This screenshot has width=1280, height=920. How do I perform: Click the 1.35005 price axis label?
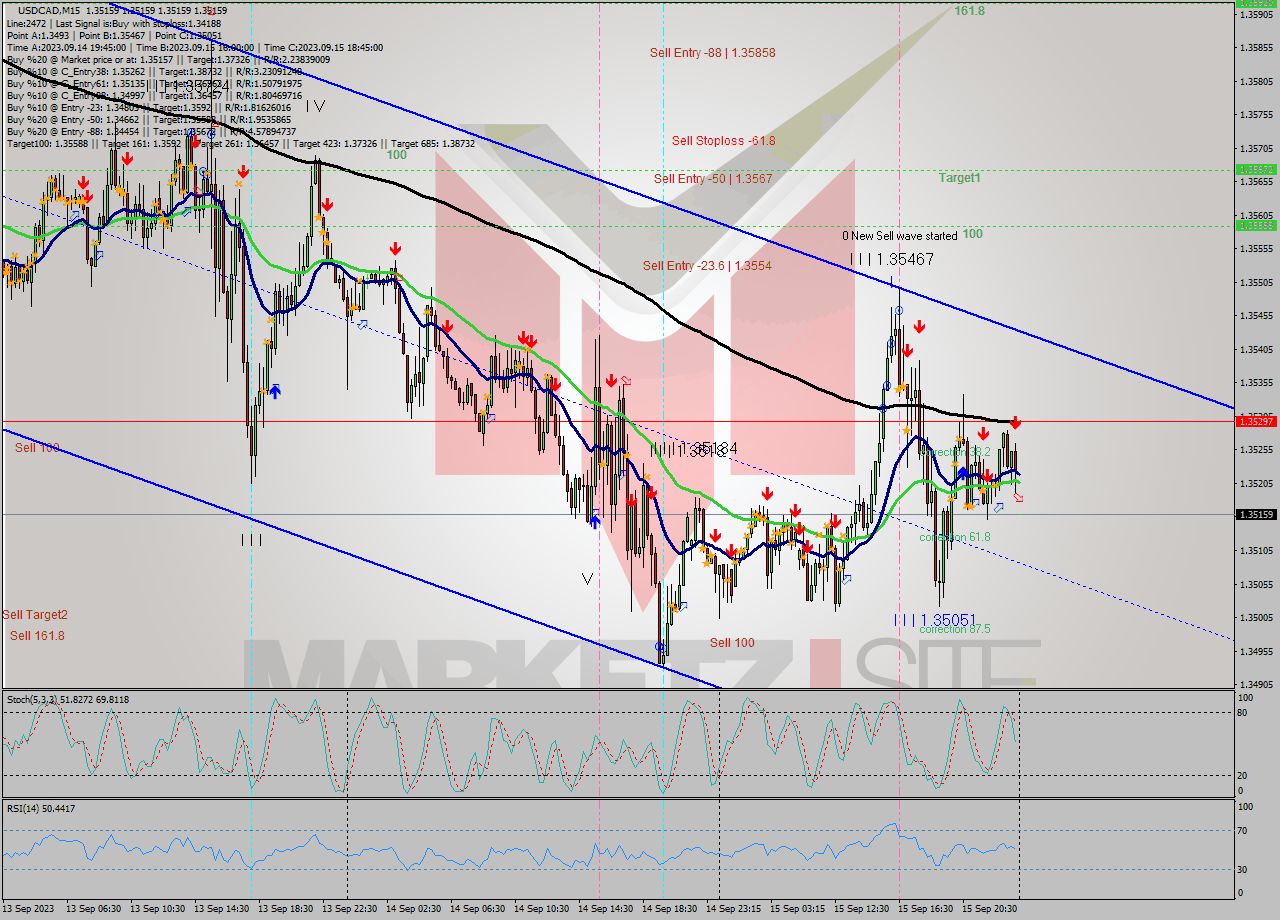coord(1256,618)
